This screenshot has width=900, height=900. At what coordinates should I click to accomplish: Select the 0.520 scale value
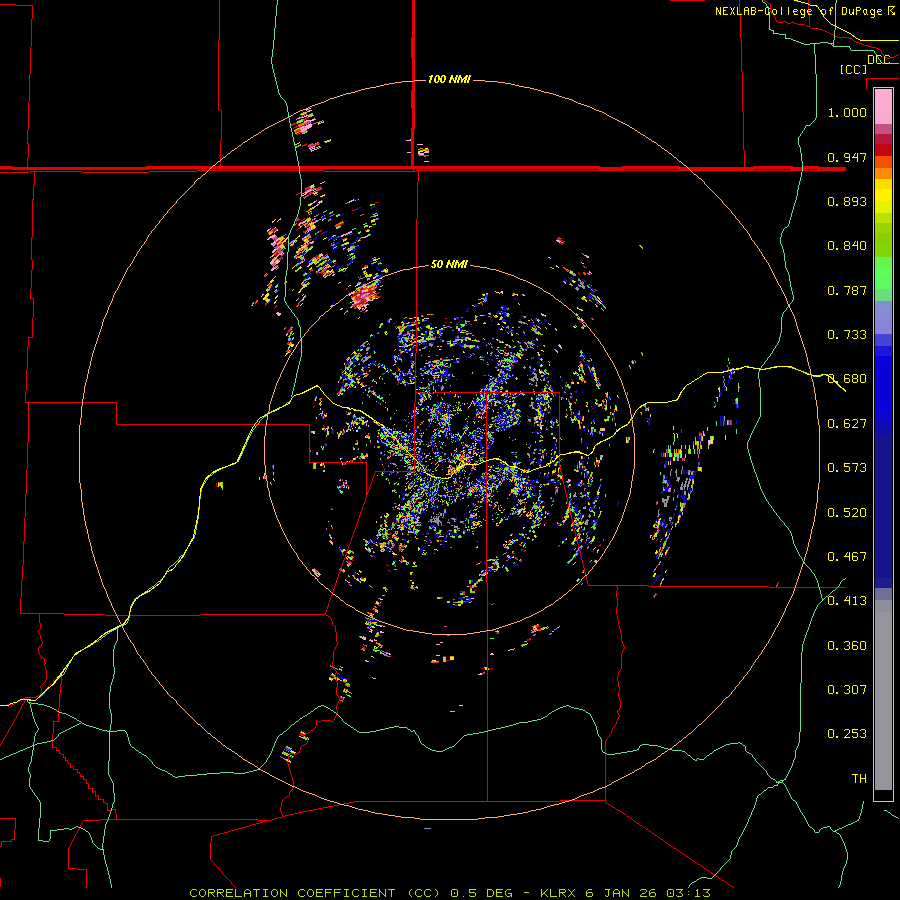click(x=847, y=513)
